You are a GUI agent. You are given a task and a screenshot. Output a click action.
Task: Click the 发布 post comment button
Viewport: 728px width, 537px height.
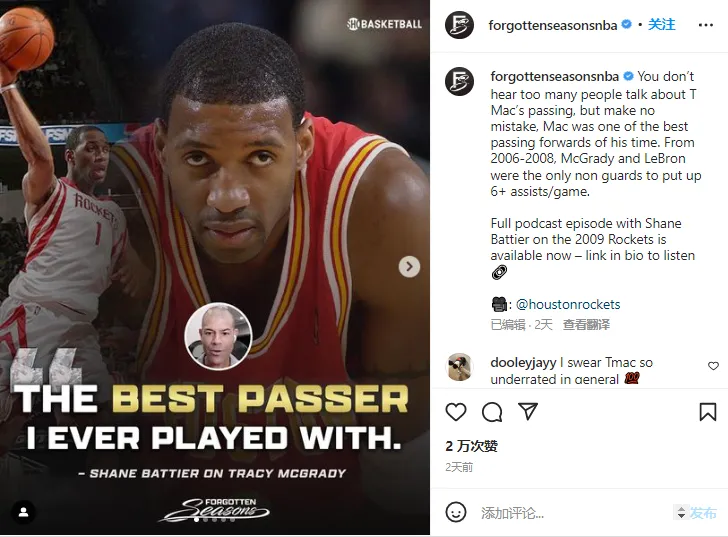tap(702, 513)
